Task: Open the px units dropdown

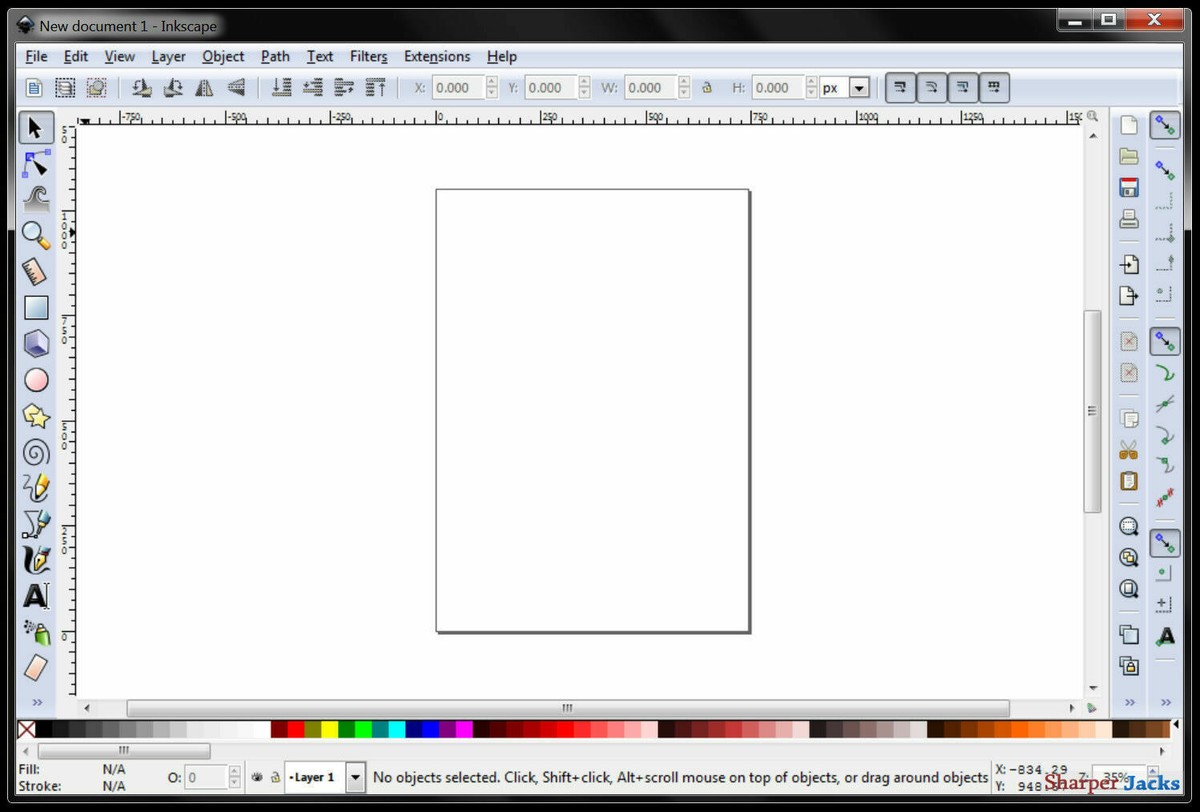Action: [x=858, y=88]
